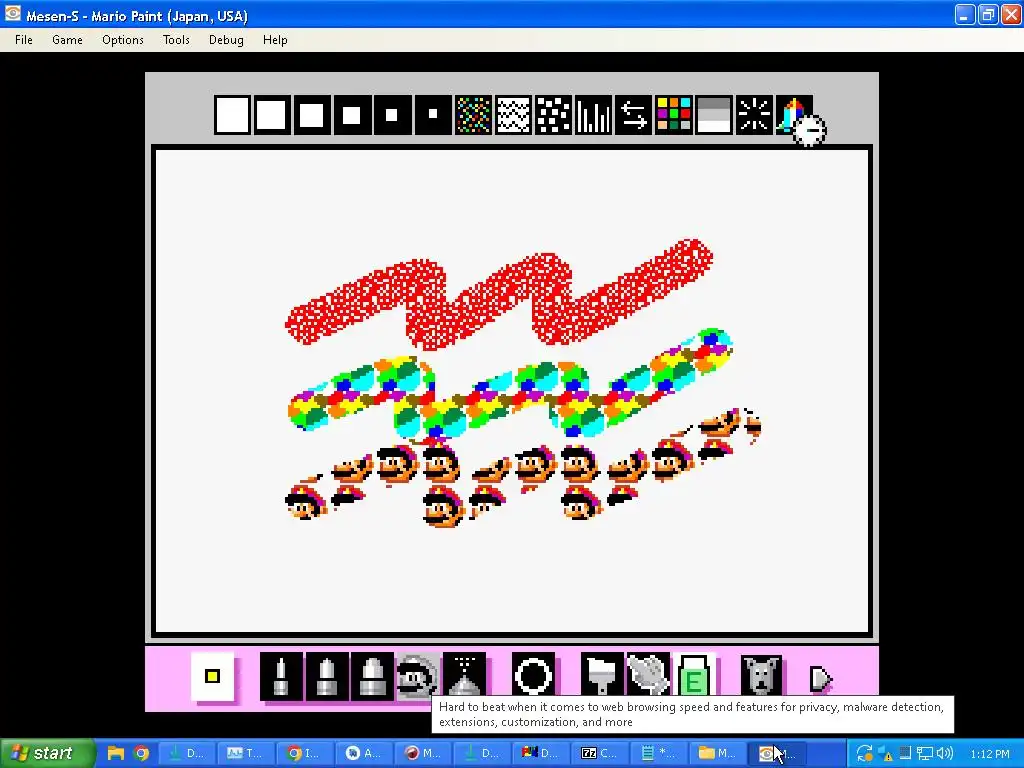Click the Windows Start button

tap(48, 753)
